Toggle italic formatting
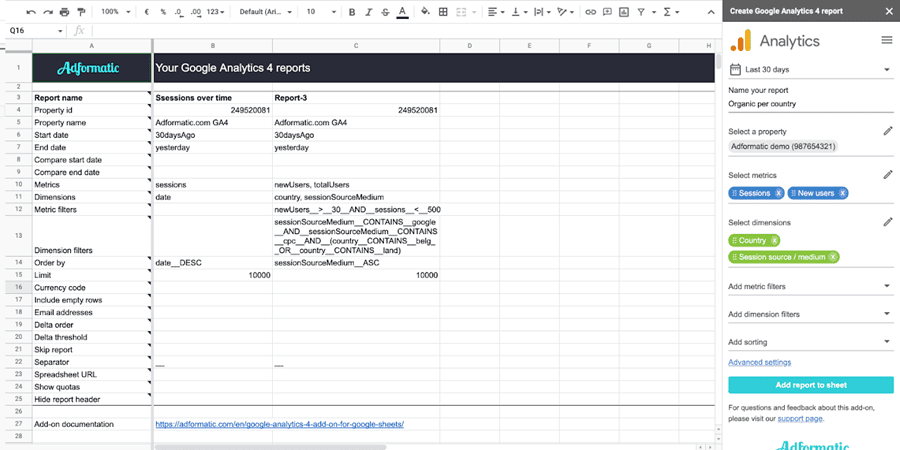 coord(368,11)
